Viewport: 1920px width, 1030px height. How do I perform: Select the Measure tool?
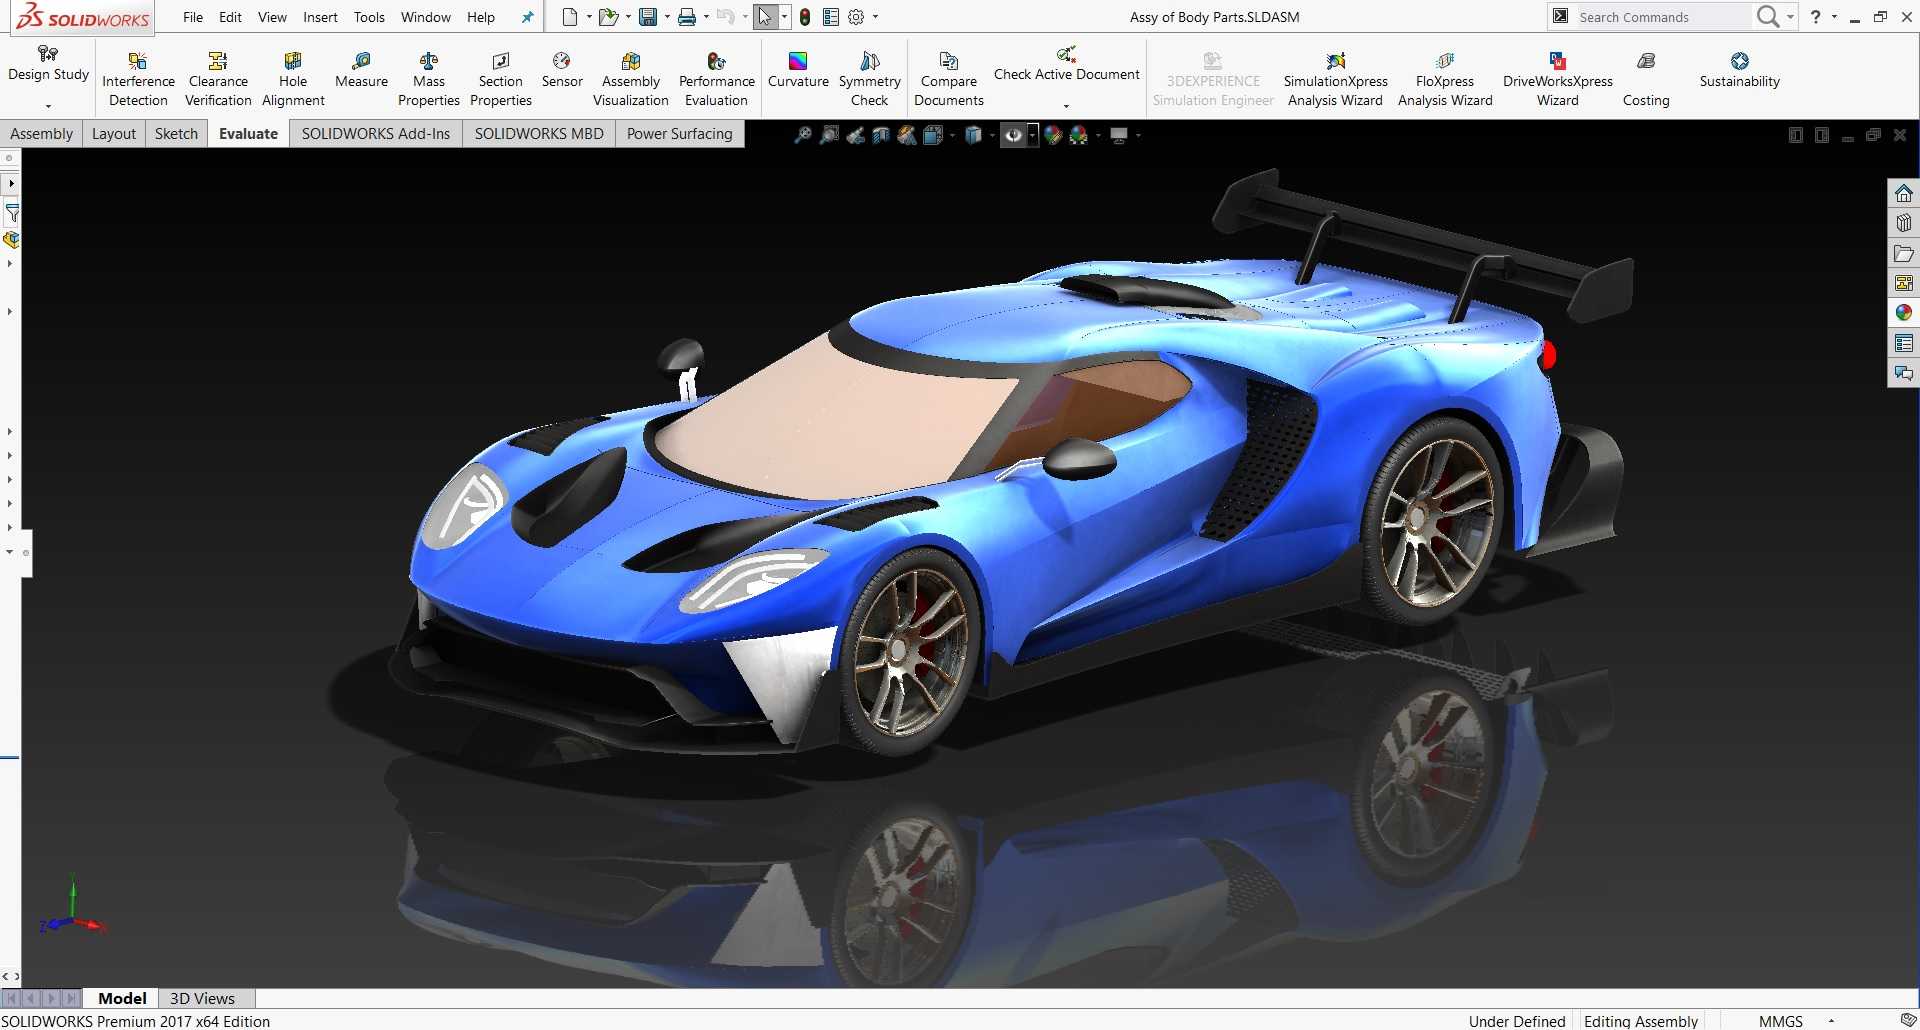coord(361,70)
